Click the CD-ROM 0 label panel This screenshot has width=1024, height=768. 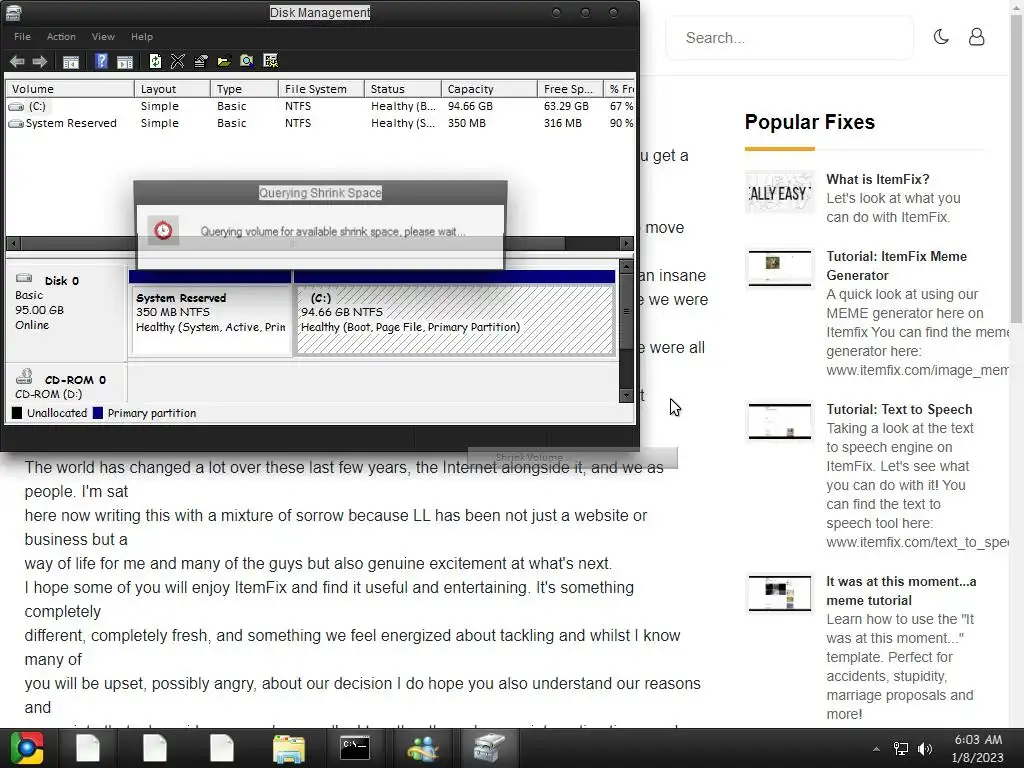click(65, 384)
